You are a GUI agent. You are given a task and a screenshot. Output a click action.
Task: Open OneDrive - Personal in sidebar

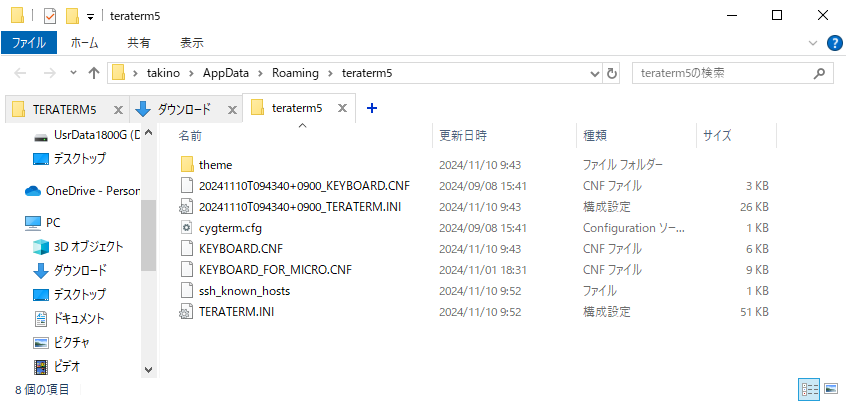pos(82,191)
